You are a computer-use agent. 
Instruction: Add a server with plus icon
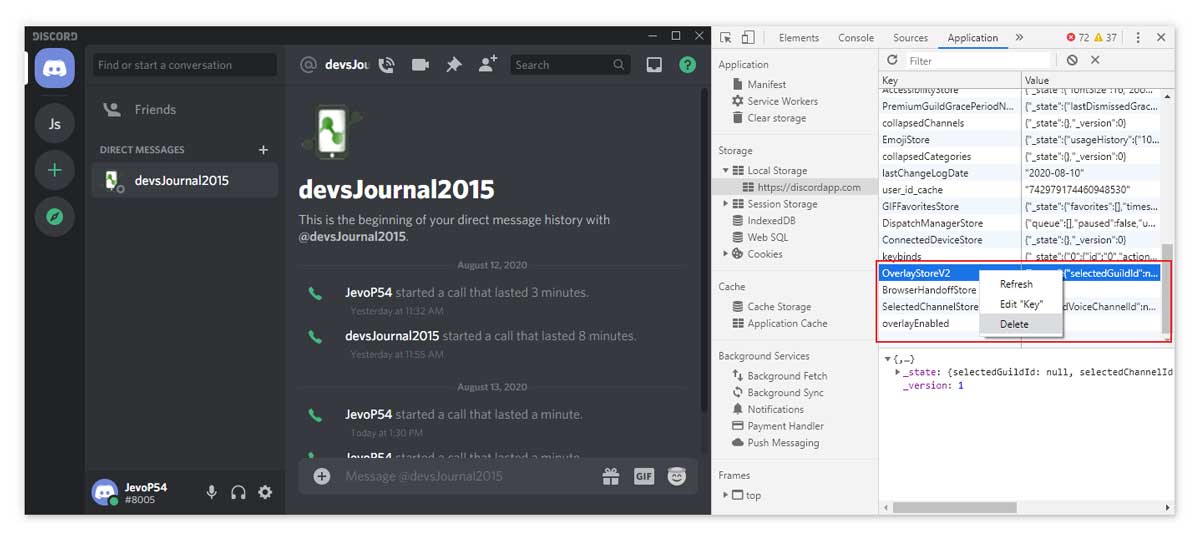(54, 170)
